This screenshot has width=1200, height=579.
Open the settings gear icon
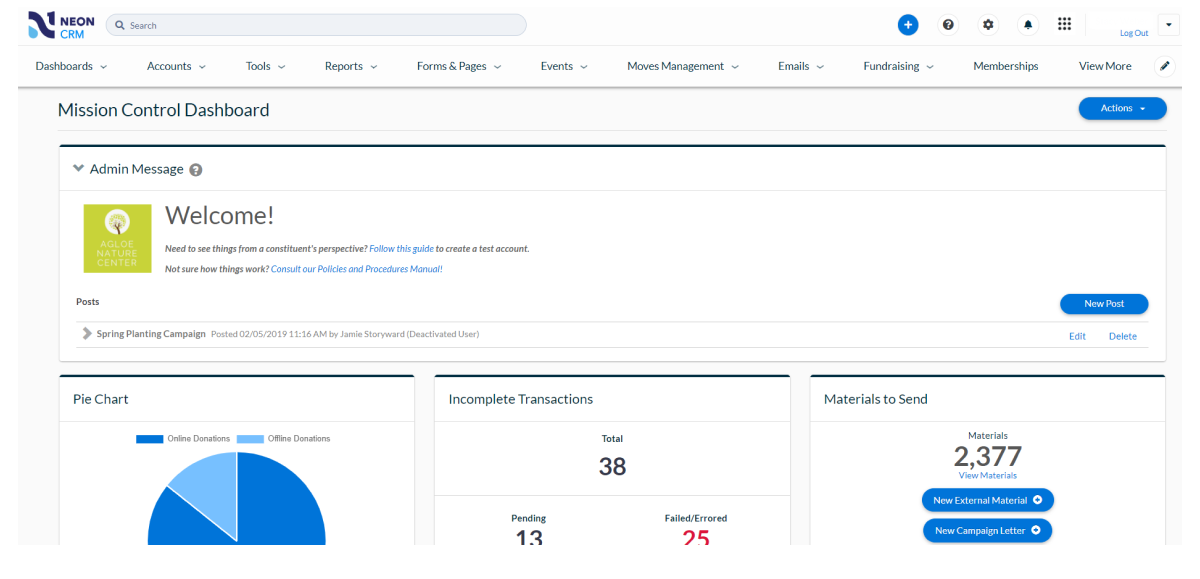coord(988,25)
